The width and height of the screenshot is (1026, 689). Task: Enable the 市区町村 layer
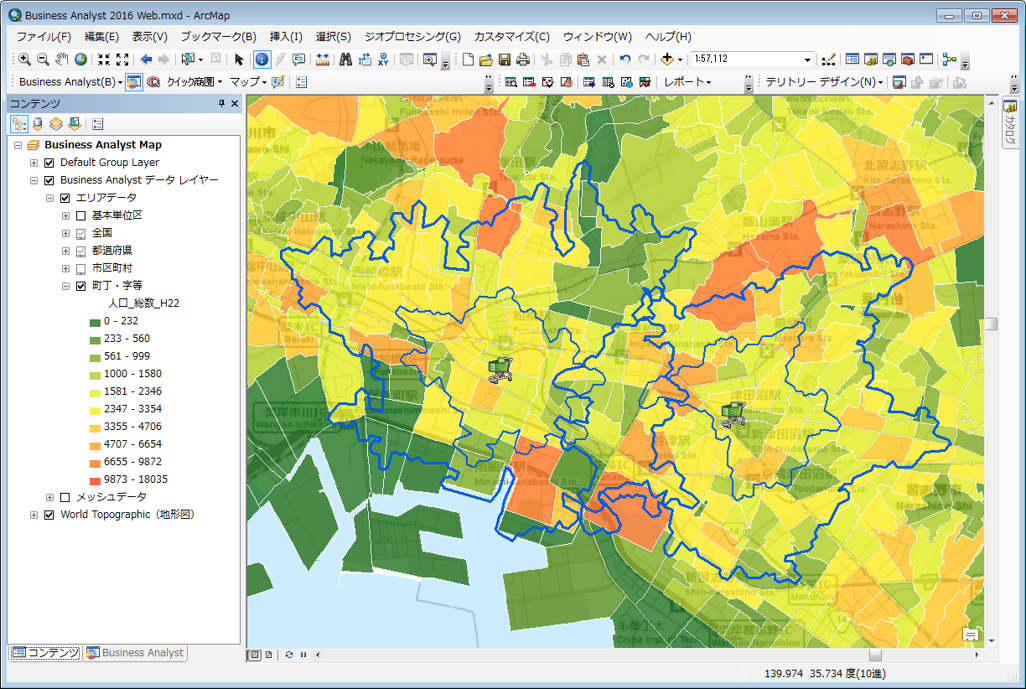coord(81,269)
